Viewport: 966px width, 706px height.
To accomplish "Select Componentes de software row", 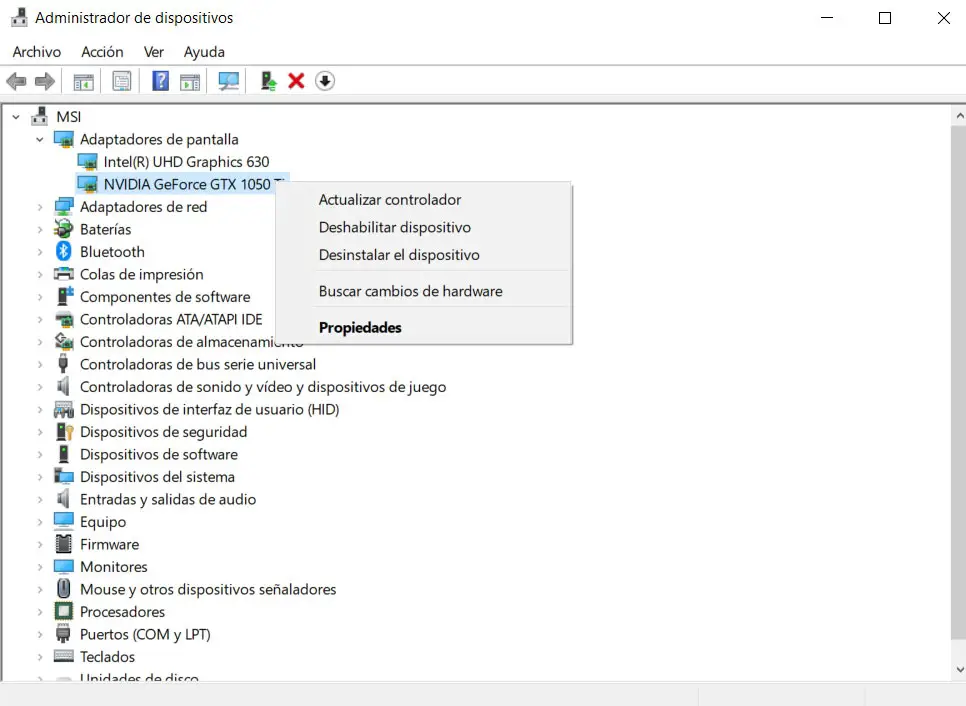I will [x=165, y=297].
